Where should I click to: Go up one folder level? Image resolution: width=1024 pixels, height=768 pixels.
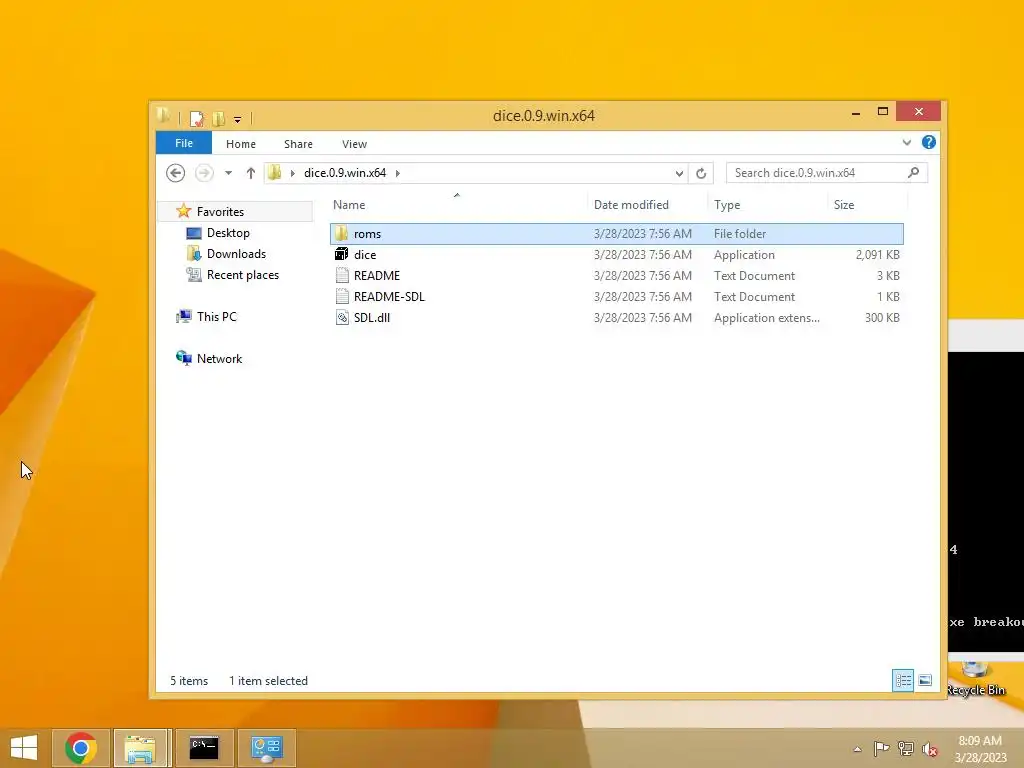(x=250, y=173)
